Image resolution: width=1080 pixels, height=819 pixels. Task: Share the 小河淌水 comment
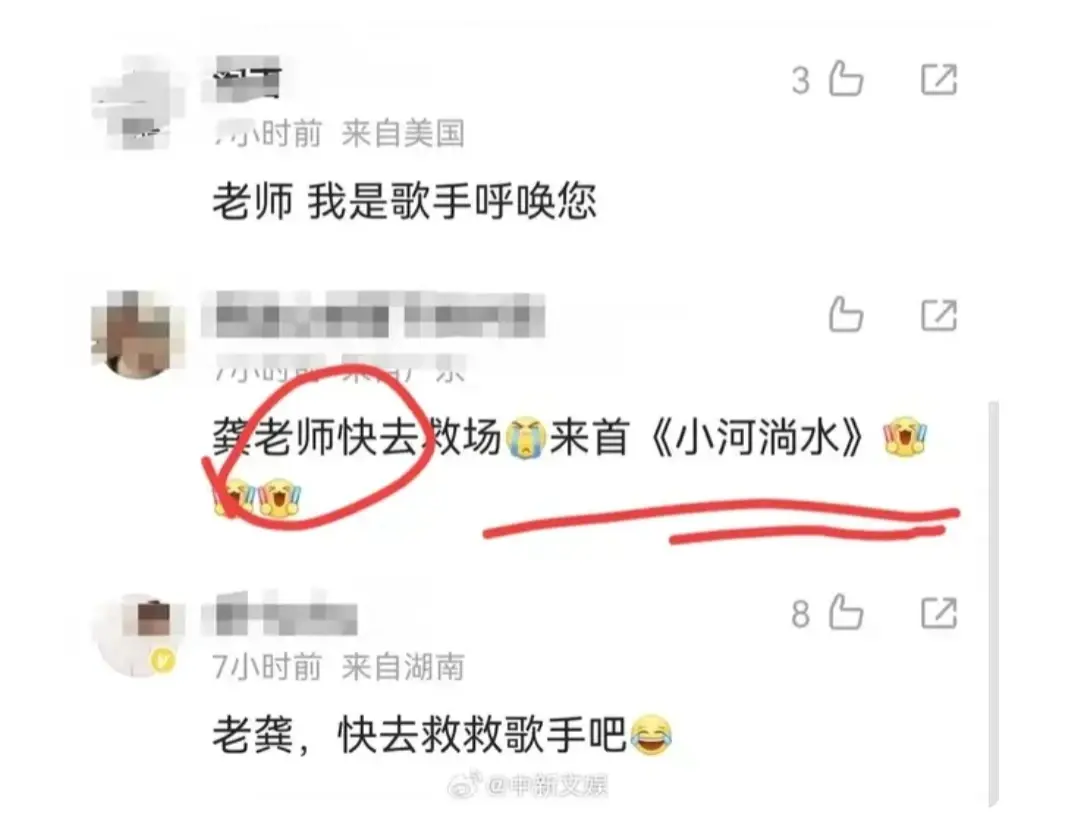point(939,315)
